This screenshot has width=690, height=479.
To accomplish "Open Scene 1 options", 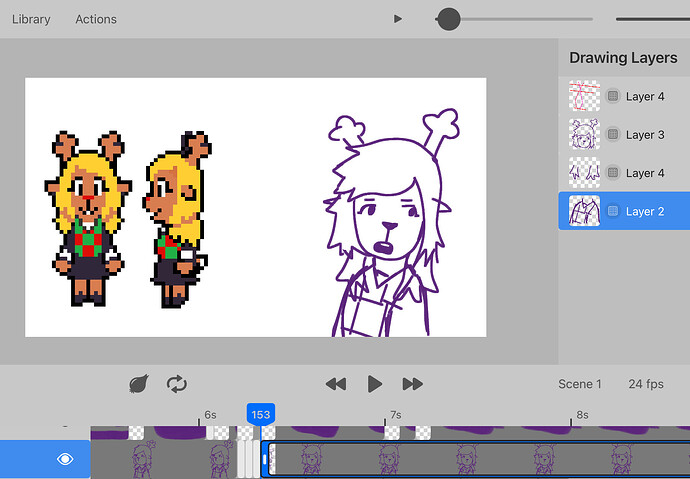I will coord(580,384).
